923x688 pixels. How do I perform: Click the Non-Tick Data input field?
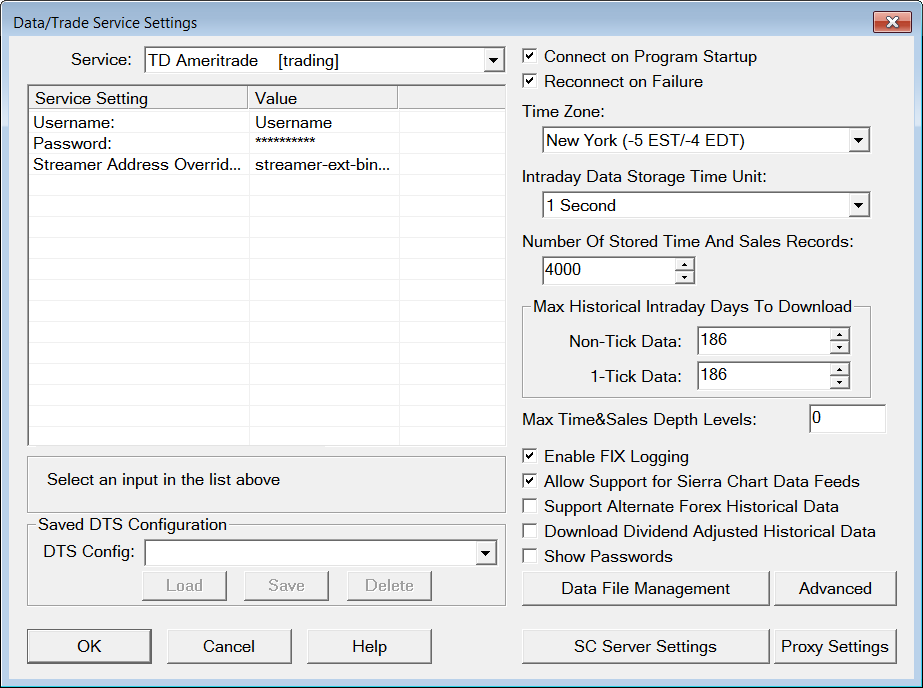pos(764,341)
